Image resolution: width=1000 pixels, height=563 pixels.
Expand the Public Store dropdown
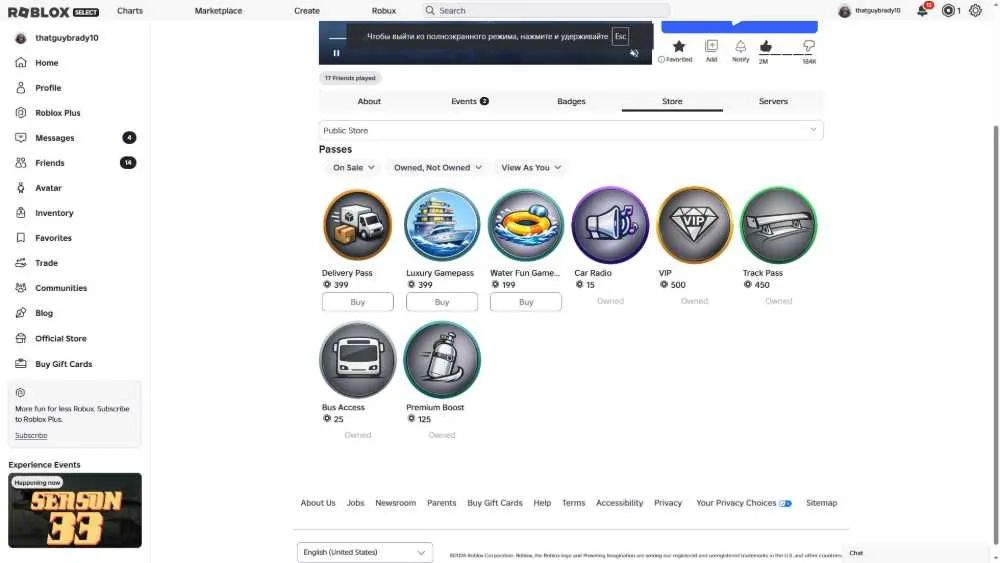(571, 131)
